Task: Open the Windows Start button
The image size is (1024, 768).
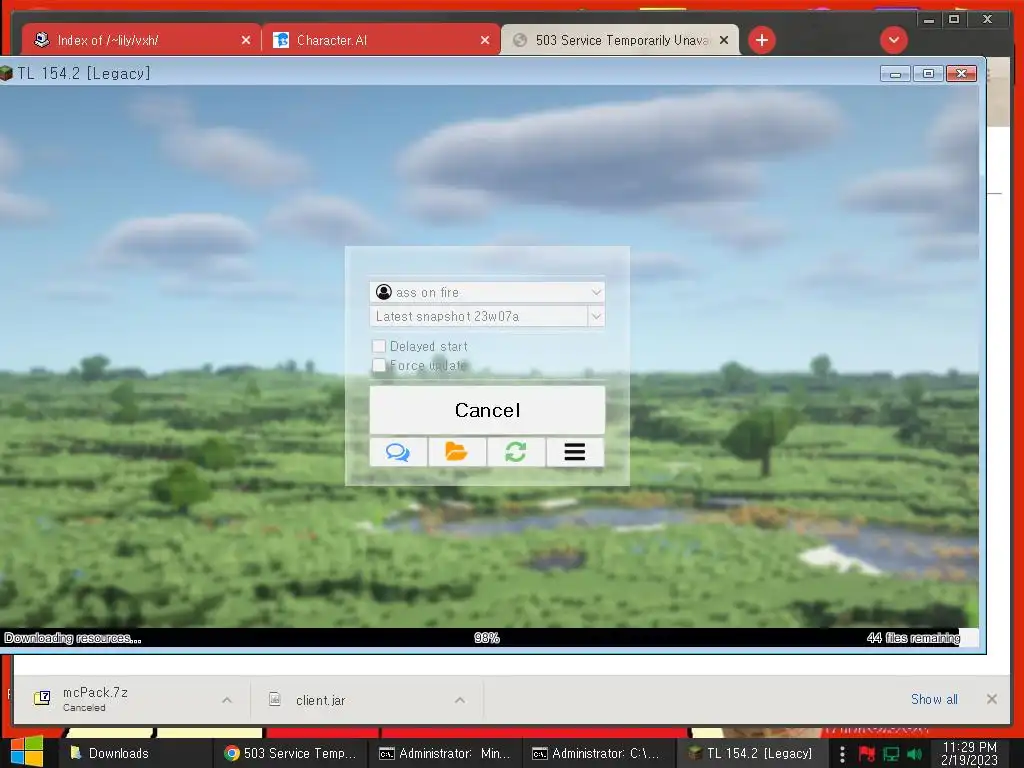Action: [26, 752]
